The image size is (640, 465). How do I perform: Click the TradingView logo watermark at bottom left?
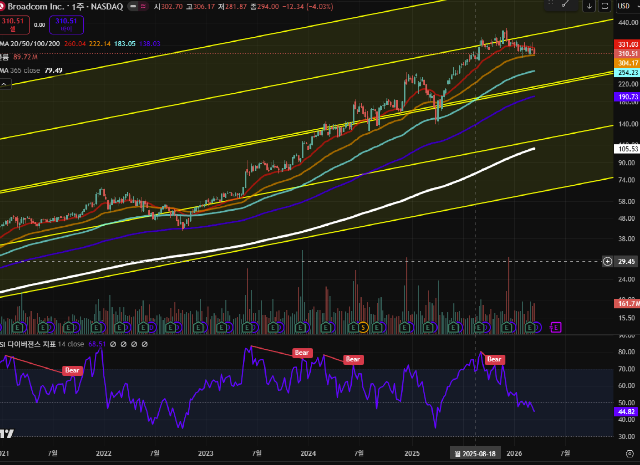pyautogui.click(x=7, y=434)
